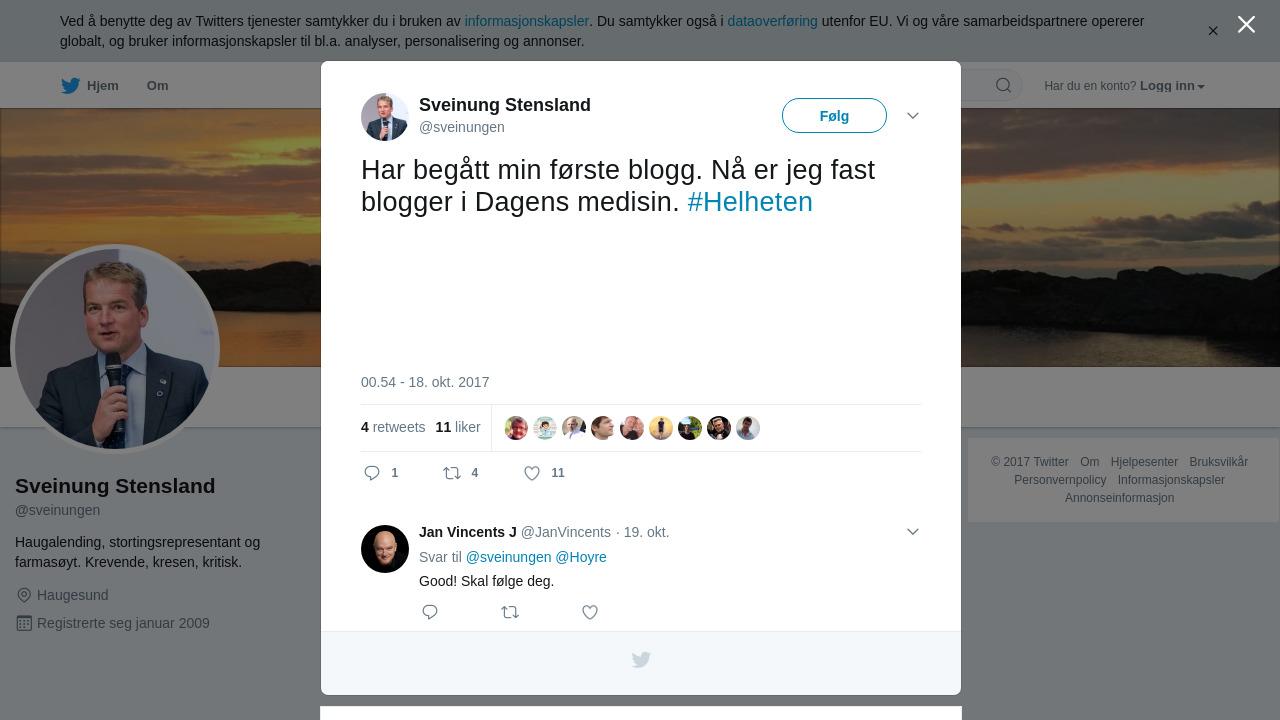
Task: Like Jan Vincents J's reply
Action: [x=590, y=612]
